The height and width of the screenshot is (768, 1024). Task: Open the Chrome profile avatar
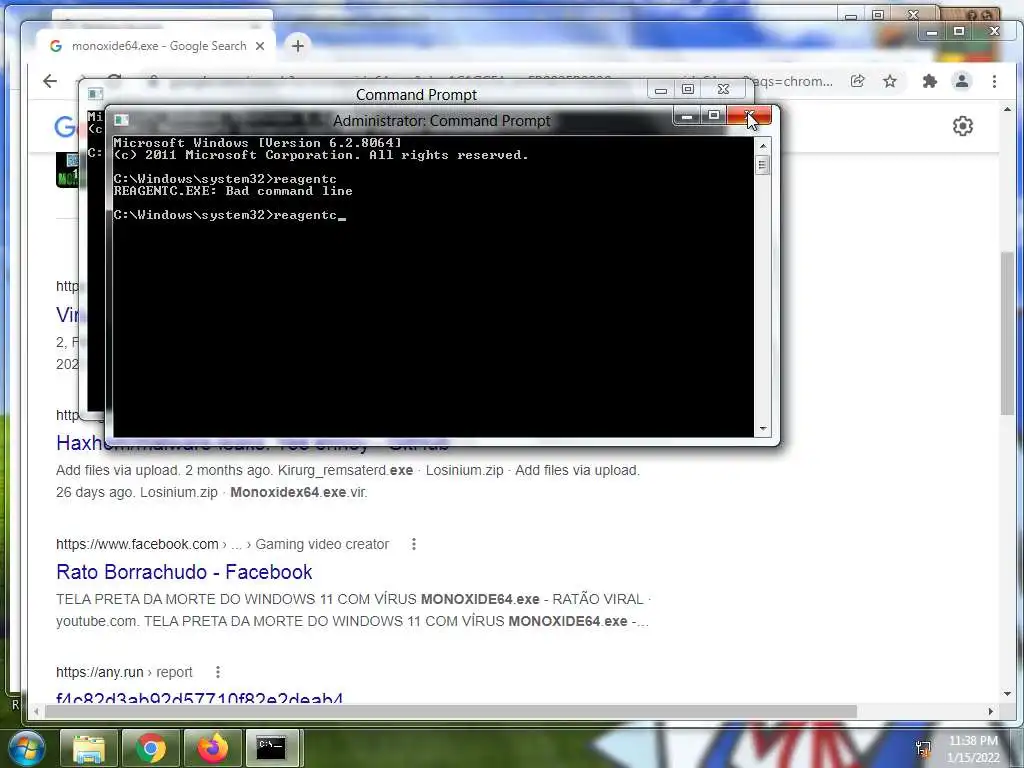point(961,81)
